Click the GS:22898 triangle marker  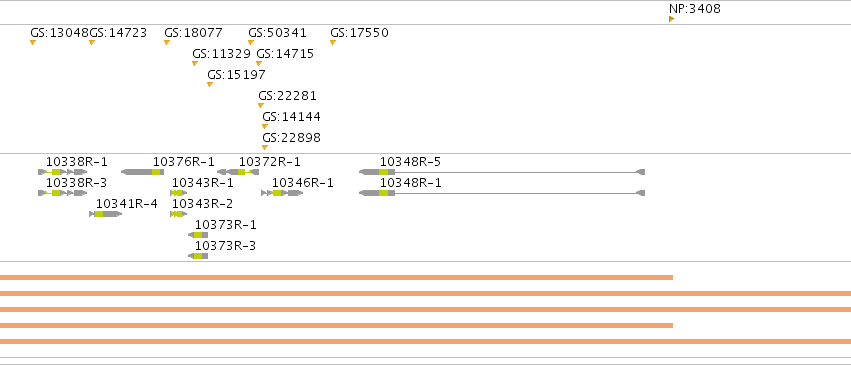(265, 148)
